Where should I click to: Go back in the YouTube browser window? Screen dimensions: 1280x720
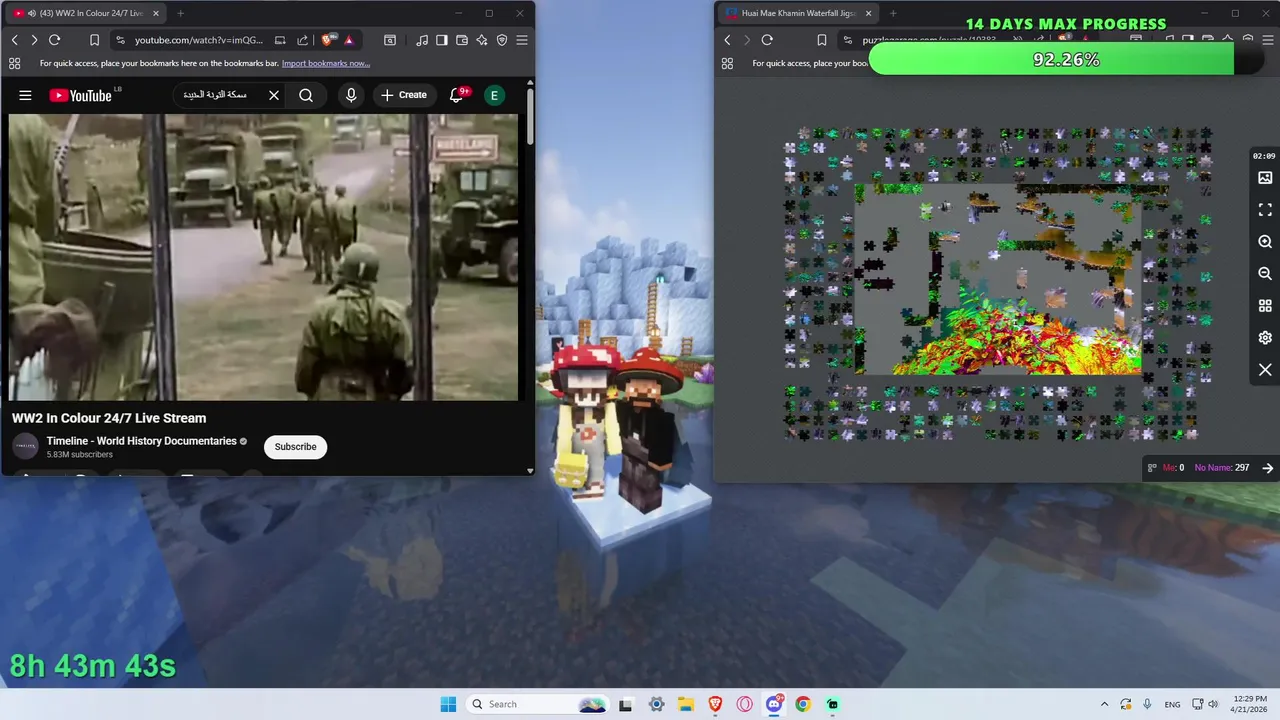(14, 40)
